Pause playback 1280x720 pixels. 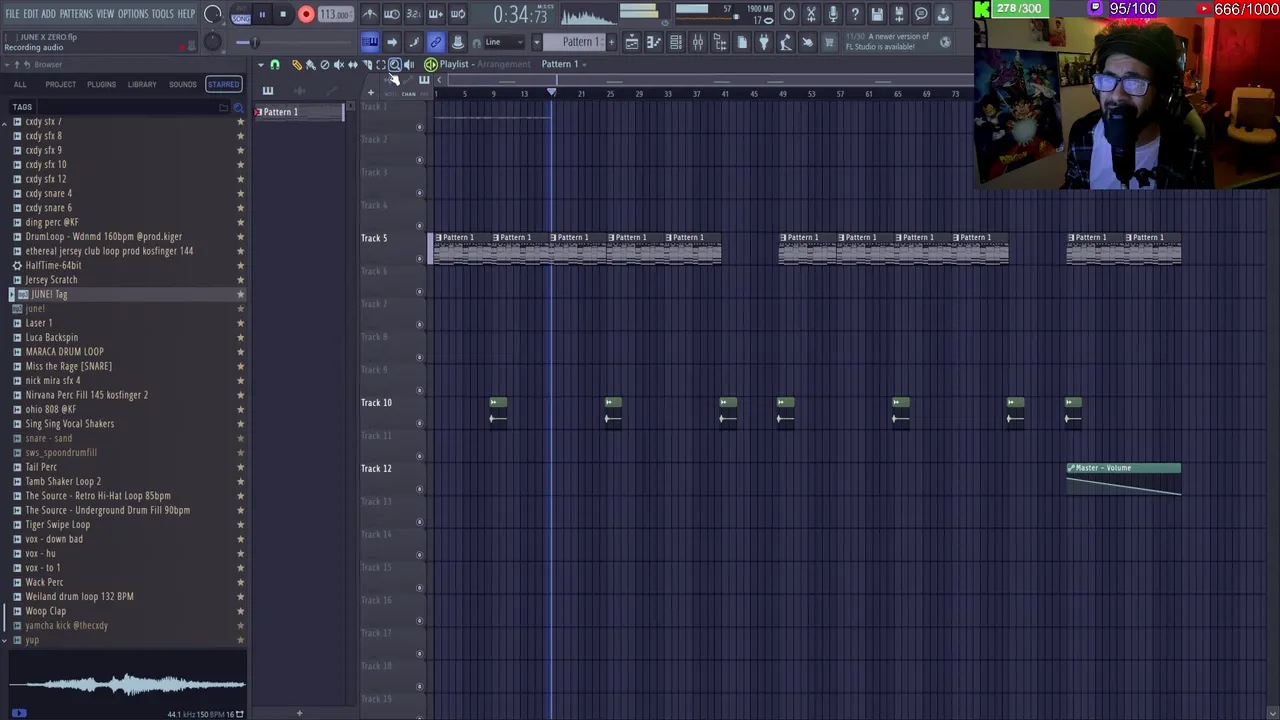(x=262, y=14)
